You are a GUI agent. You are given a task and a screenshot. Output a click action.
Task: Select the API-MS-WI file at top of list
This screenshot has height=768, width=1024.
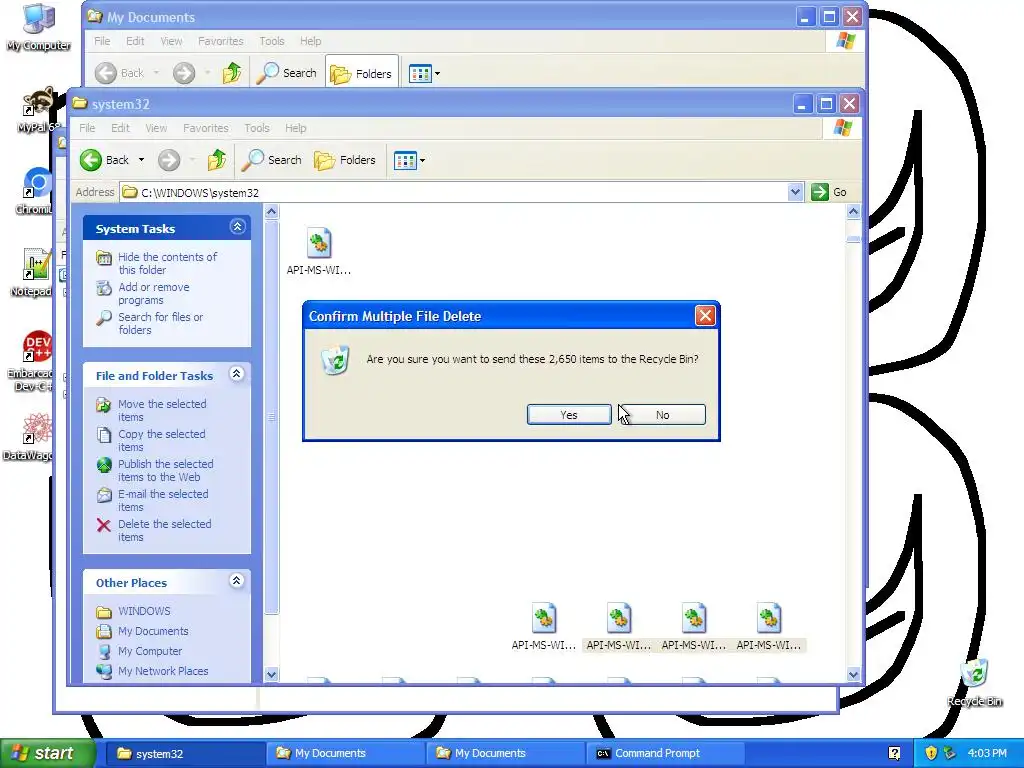point(319,251)
